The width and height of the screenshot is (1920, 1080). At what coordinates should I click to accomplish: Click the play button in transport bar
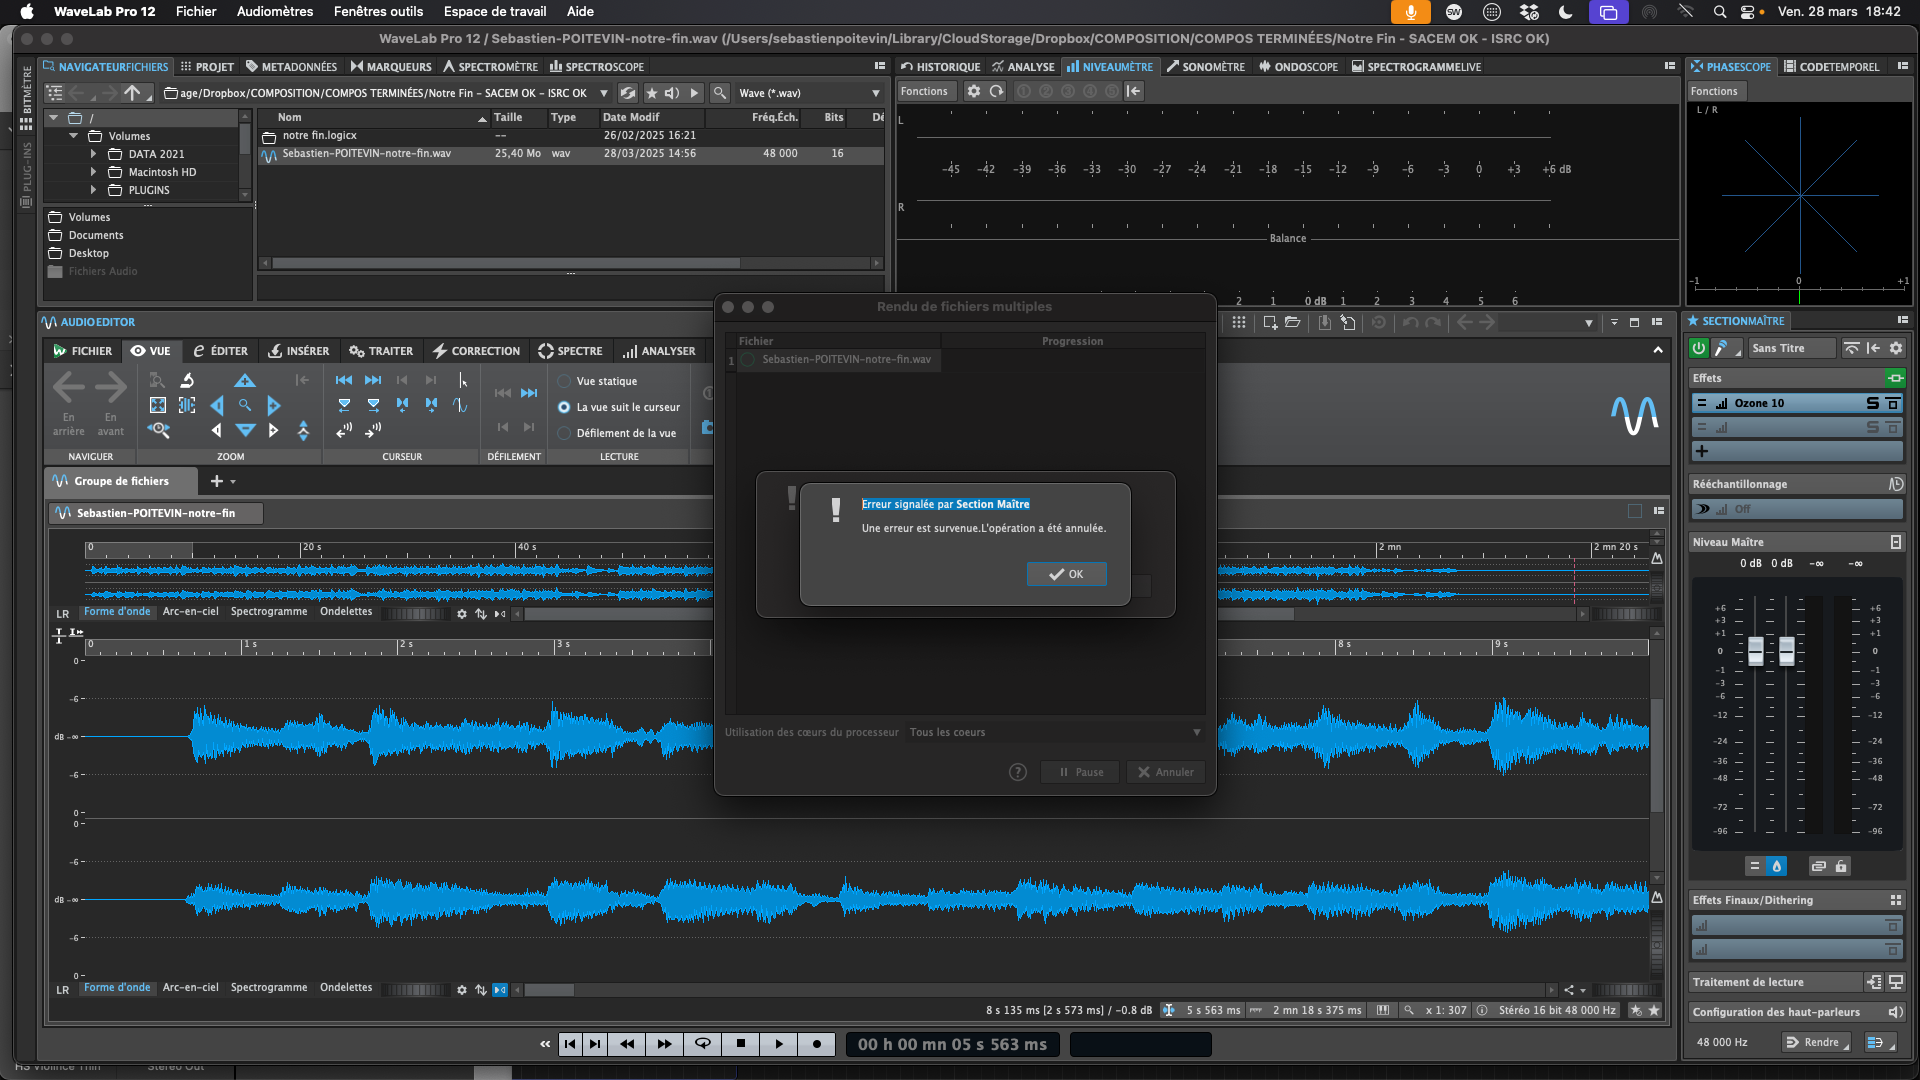(x=779, y=1044)
